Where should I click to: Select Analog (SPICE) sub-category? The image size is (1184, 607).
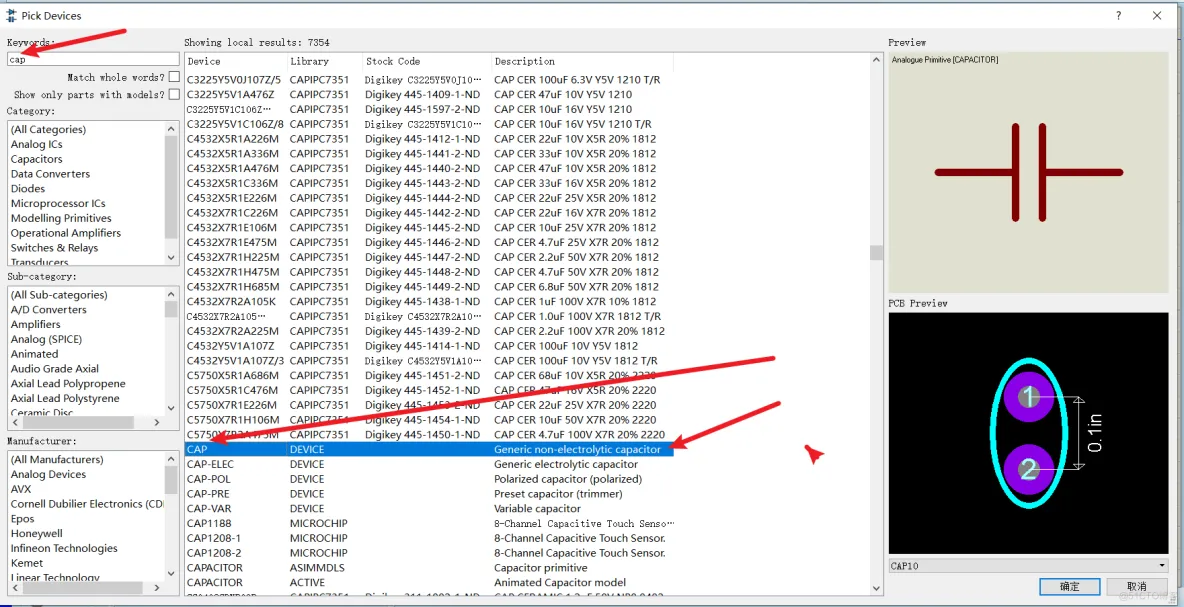point(46,339)
